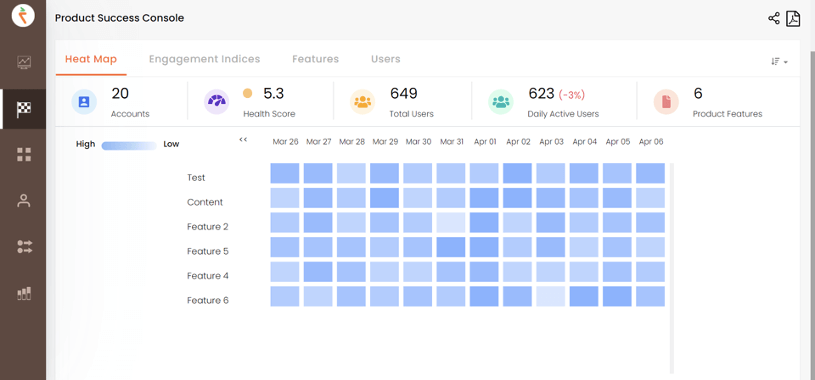Select the checkered flag sidebar icon
Image resolution: width=815 pixels, height=380 pixels.
(x=24, y=109)
